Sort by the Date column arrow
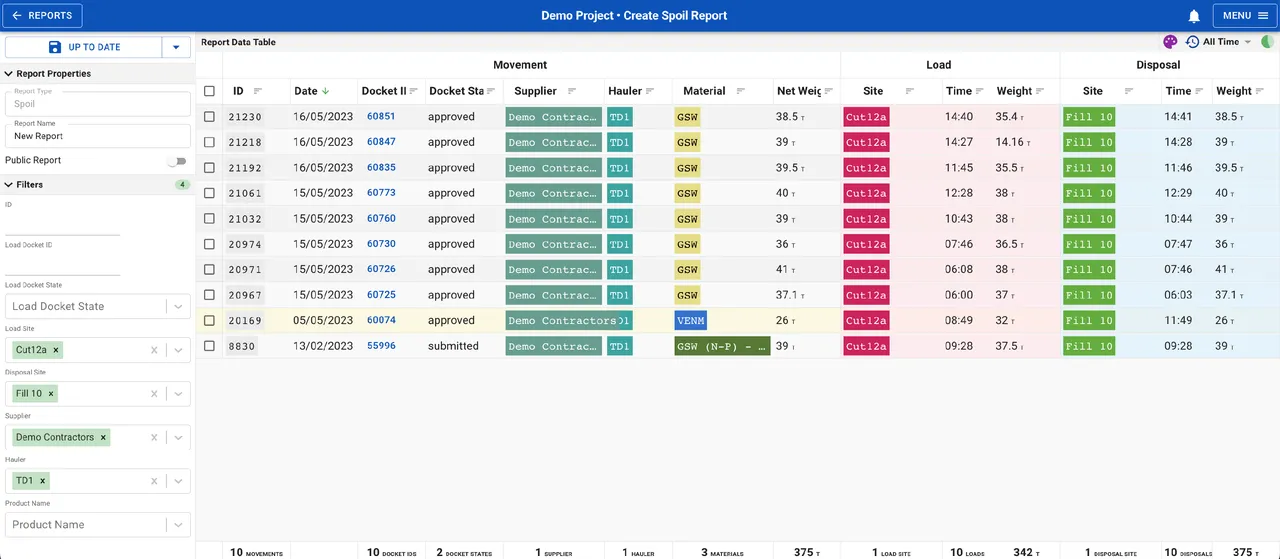The height and width of the screenshot is (559, 1280). 326,91
